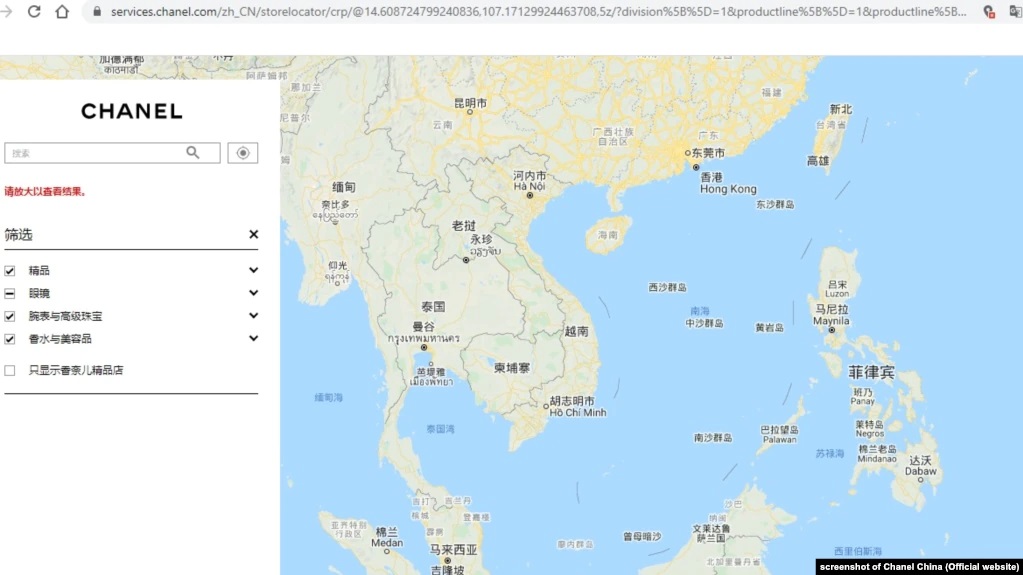Uncheck the 精品 filter checkbox

[x=10, y=270]
